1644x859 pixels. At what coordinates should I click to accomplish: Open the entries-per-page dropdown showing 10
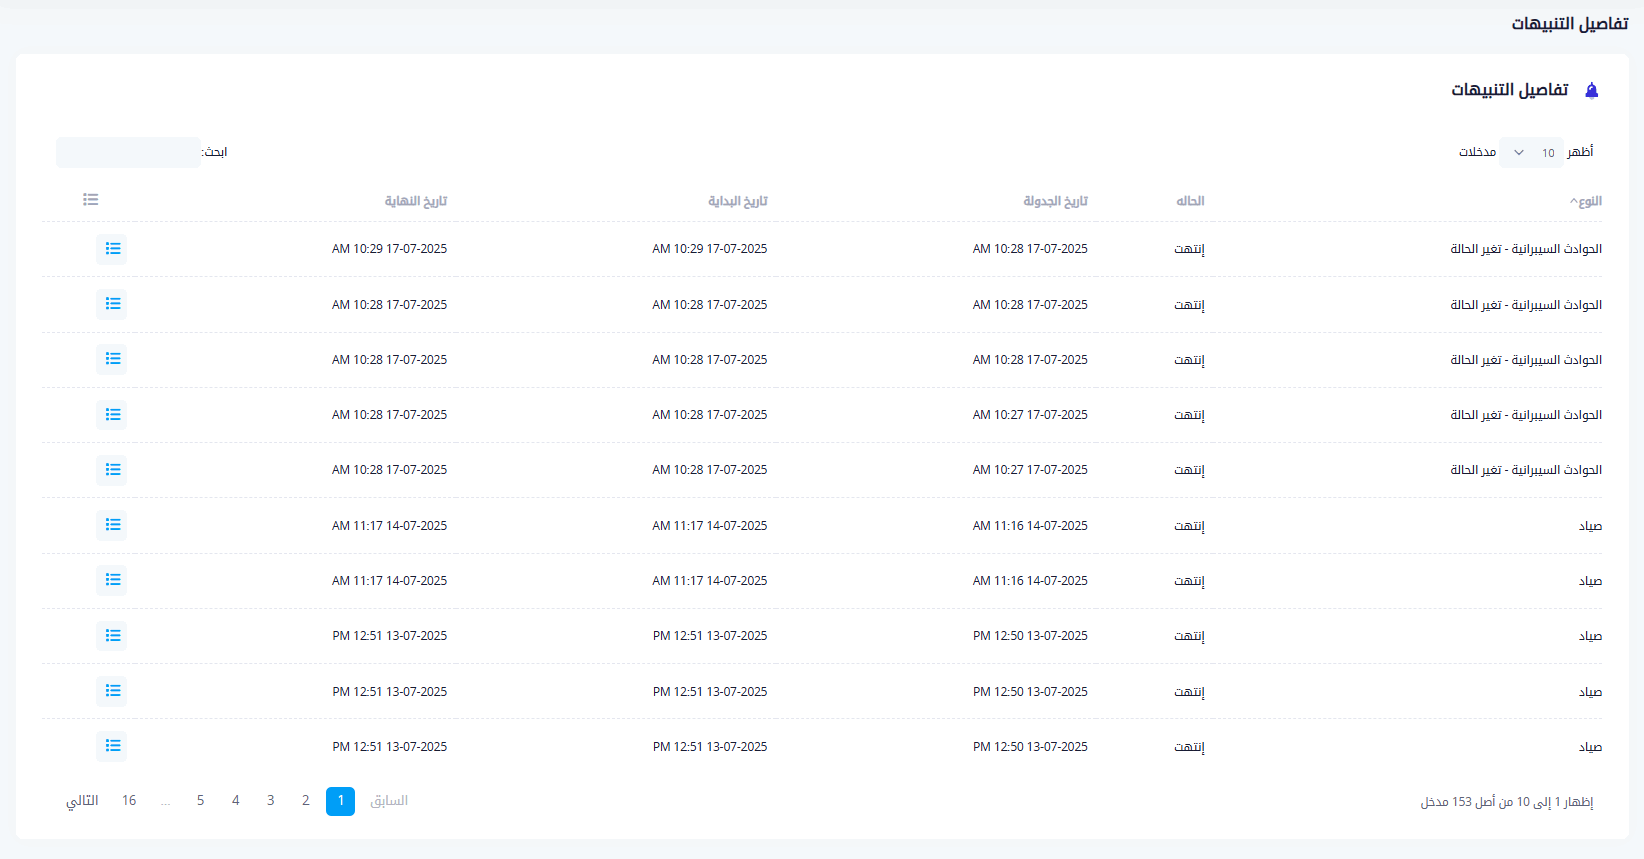[1531, 153]
